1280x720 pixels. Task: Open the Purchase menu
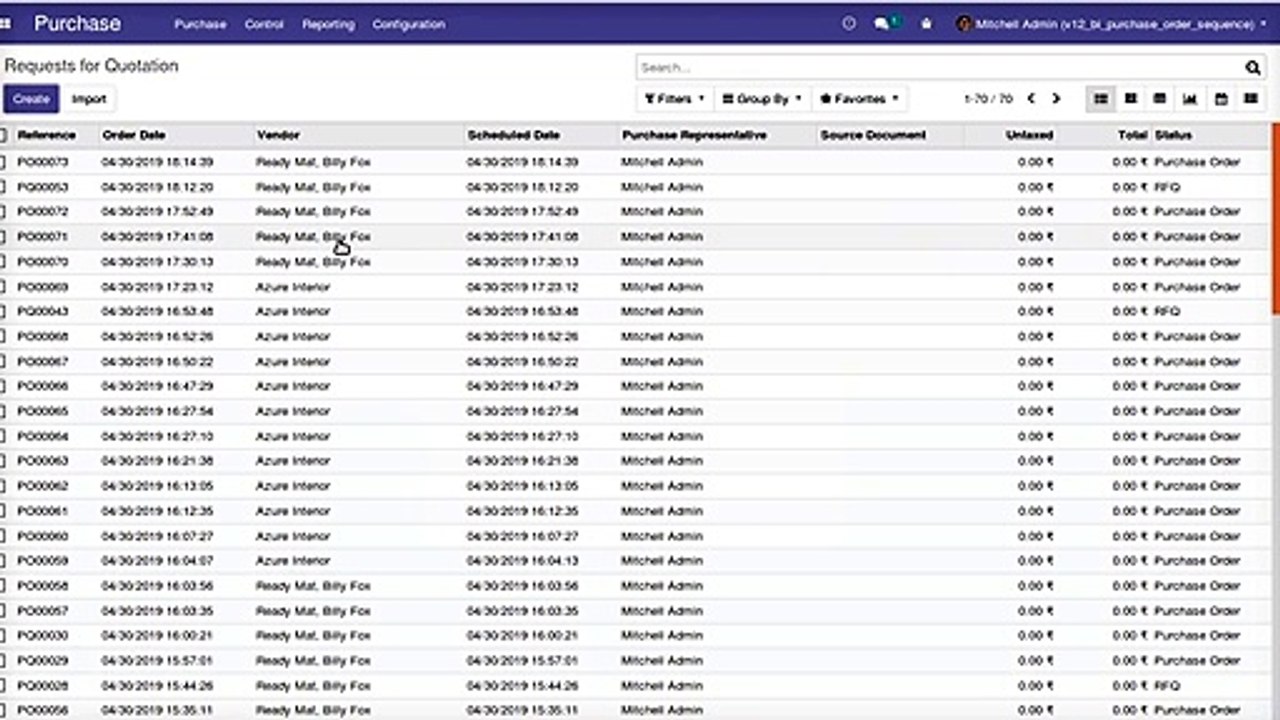pos(200,24)
